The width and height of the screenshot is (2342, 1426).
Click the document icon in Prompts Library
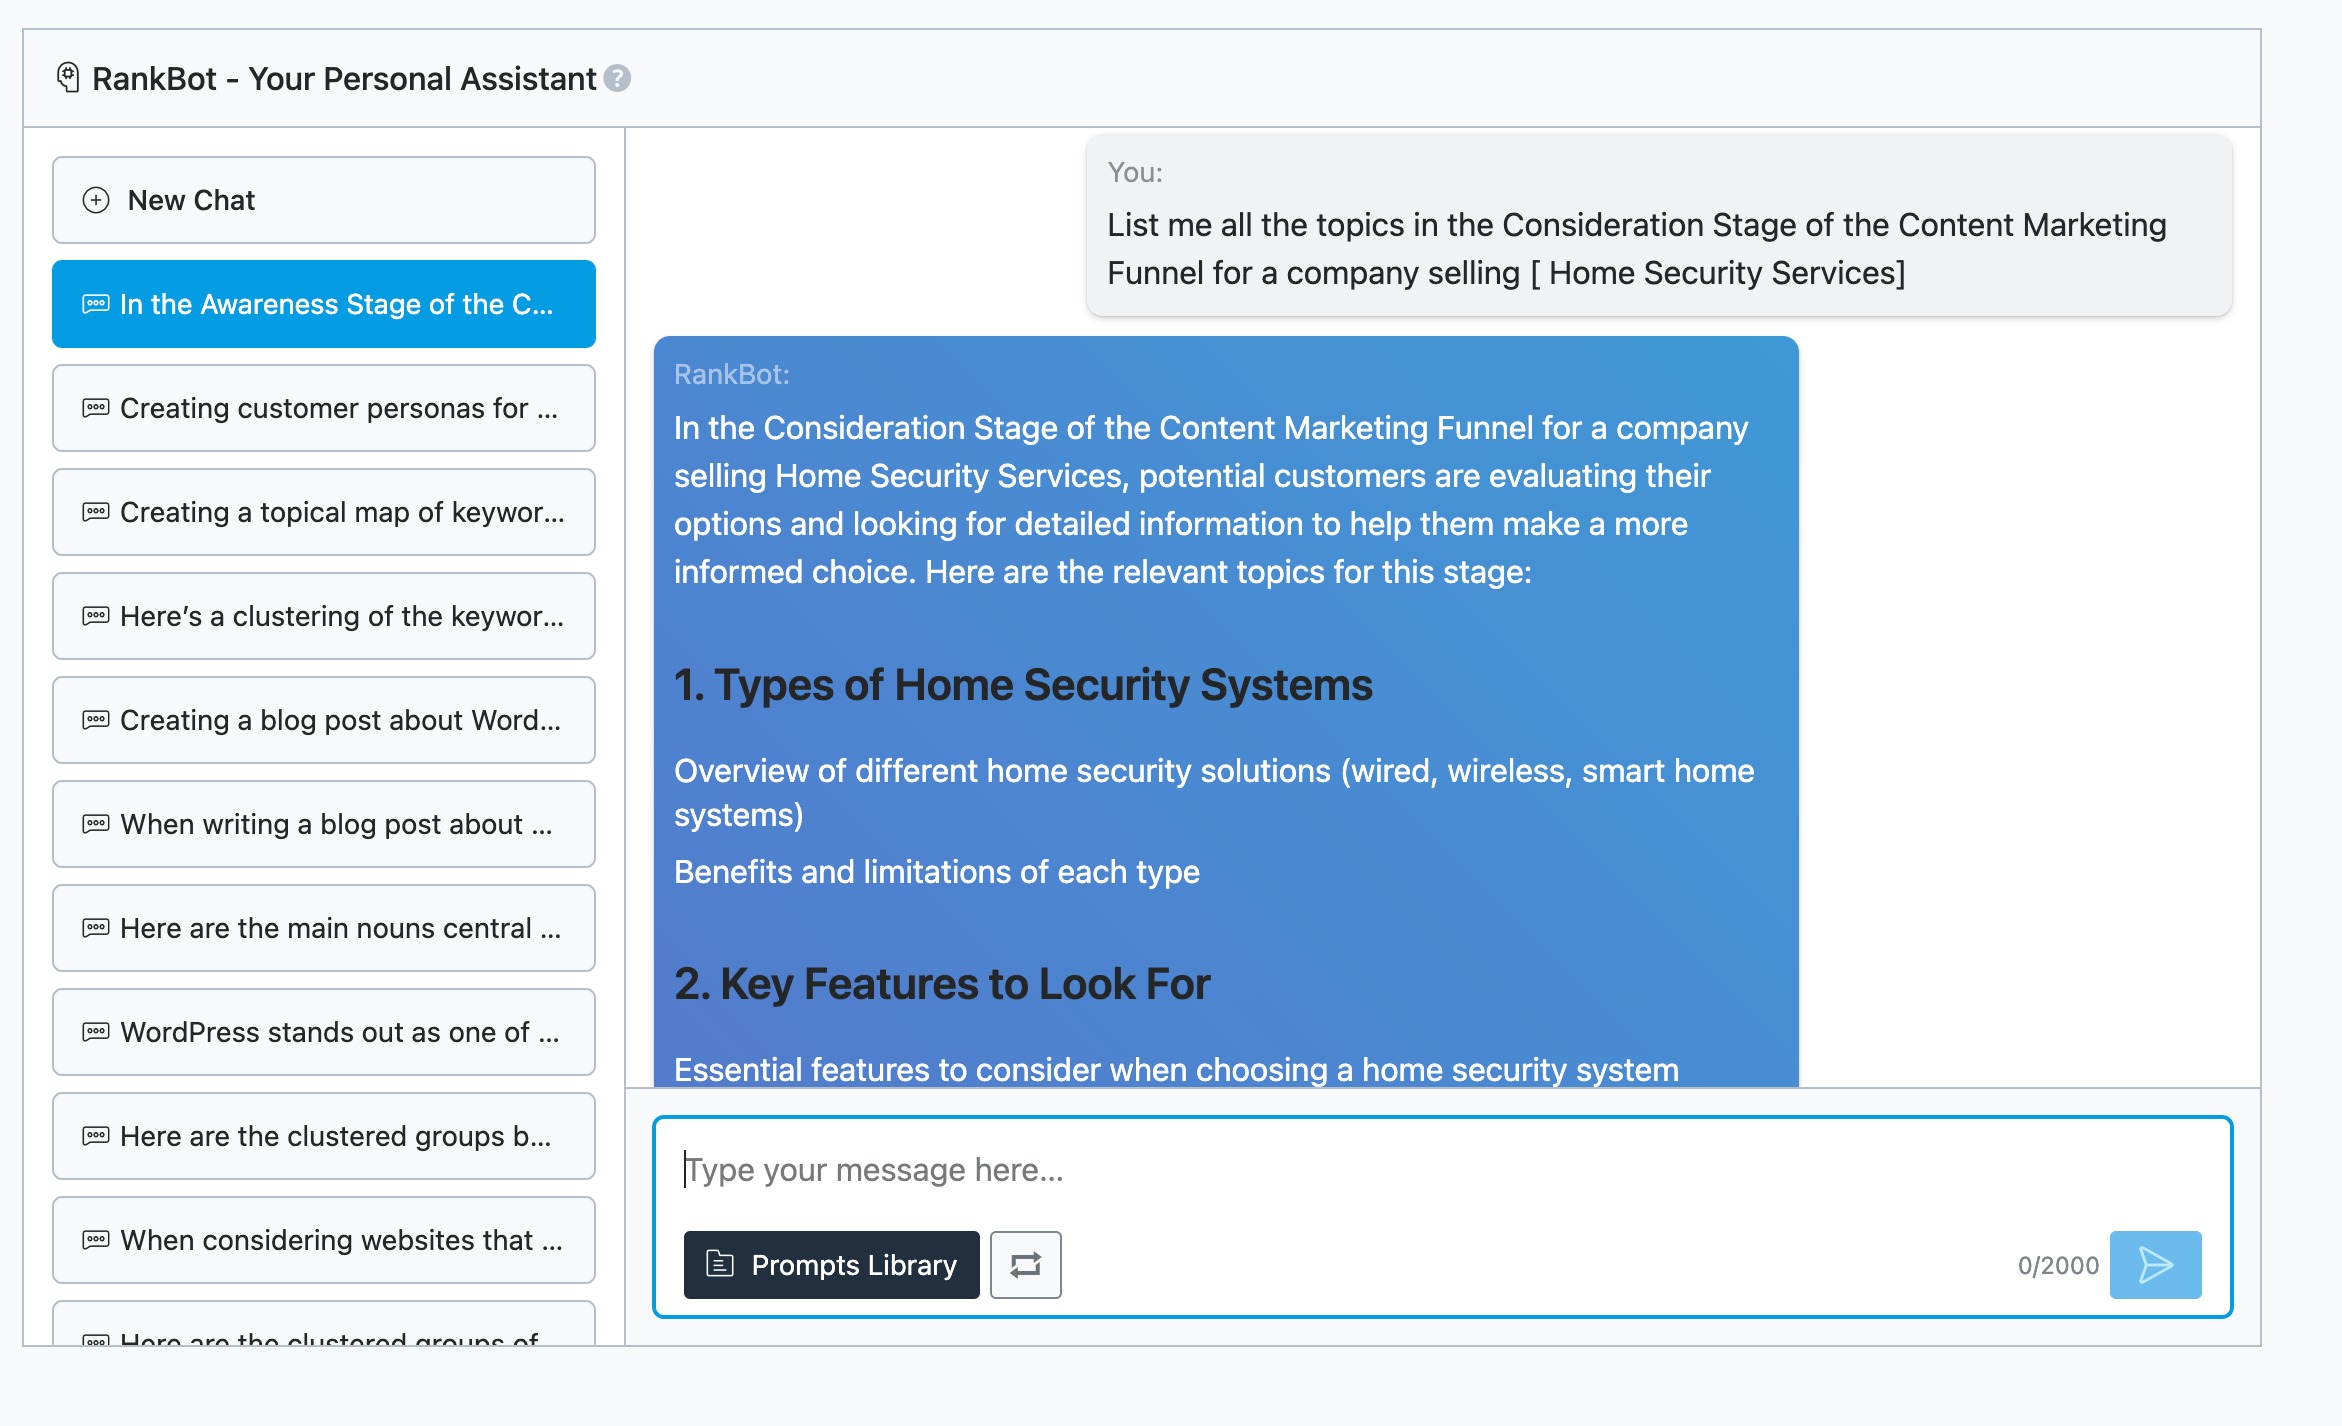pos(719,1264)
